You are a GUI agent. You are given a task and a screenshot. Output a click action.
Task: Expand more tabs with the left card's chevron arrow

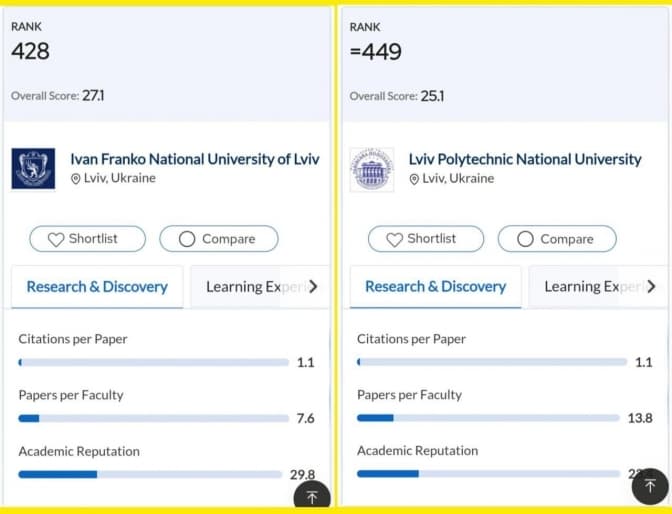coord(313,287)
